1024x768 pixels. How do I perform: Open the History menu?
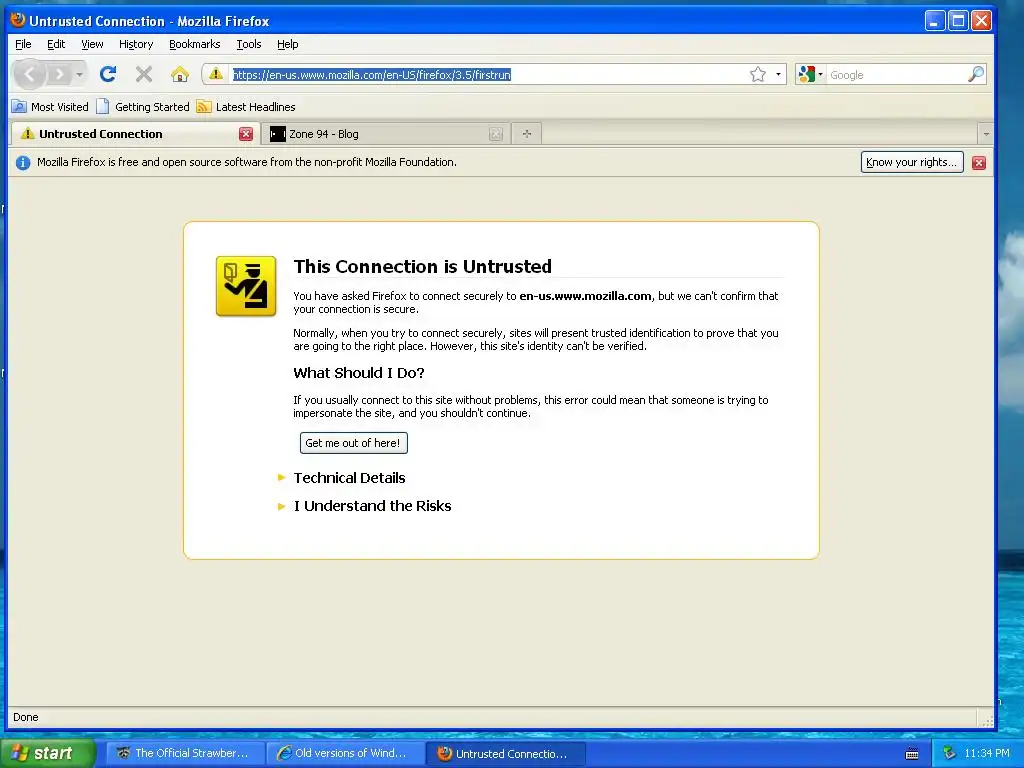[136, 44]
